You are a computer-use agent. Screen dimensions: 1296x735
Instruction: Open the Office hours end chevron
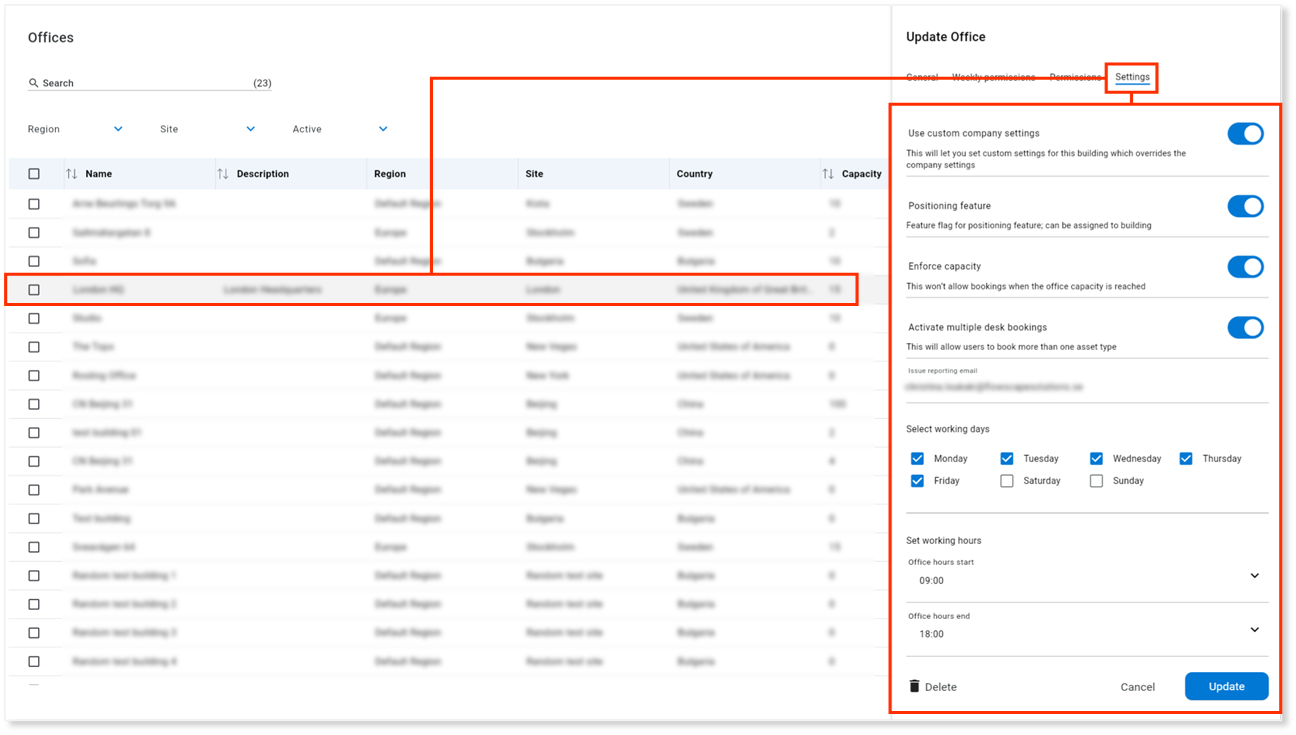click(x=1254, y=629)
